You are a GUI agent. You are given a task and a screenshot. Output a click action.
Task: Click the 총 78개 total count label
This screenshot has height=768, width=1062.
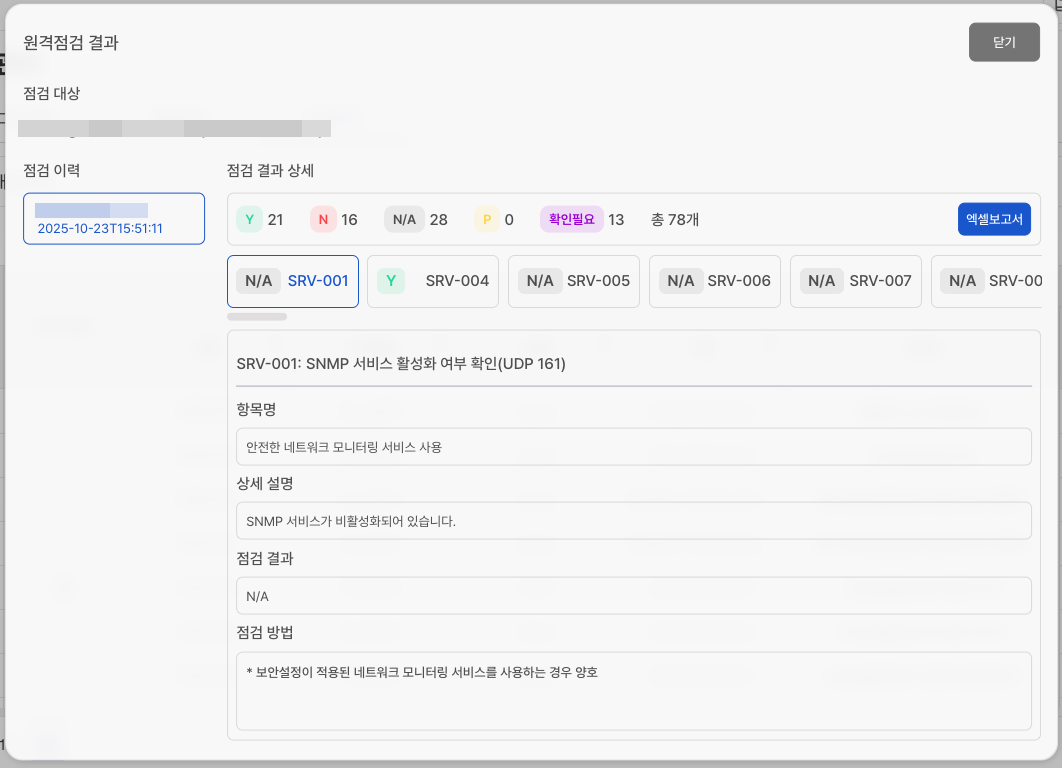click(x=675, y=219)
